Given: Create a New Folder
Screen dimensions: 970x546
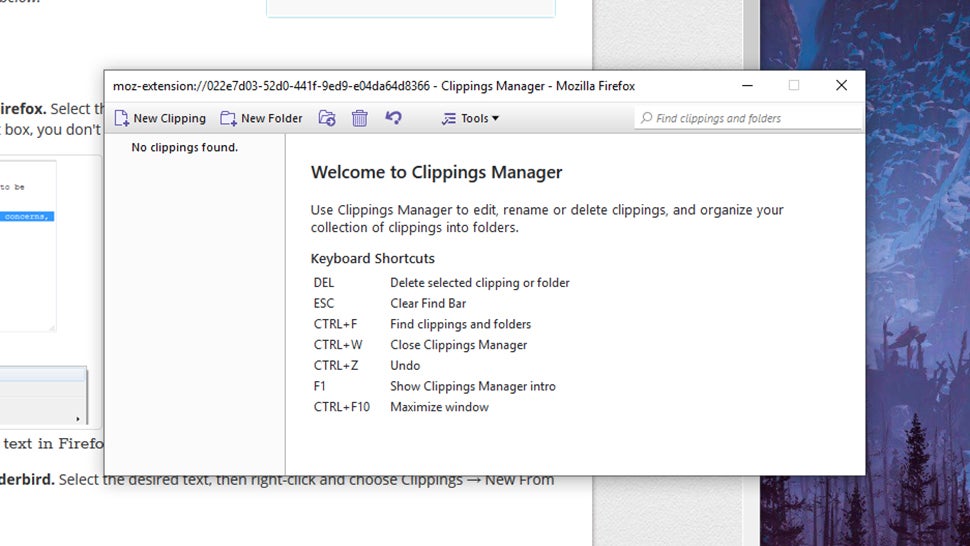Looking at the screenshot, I should [262, 118].
